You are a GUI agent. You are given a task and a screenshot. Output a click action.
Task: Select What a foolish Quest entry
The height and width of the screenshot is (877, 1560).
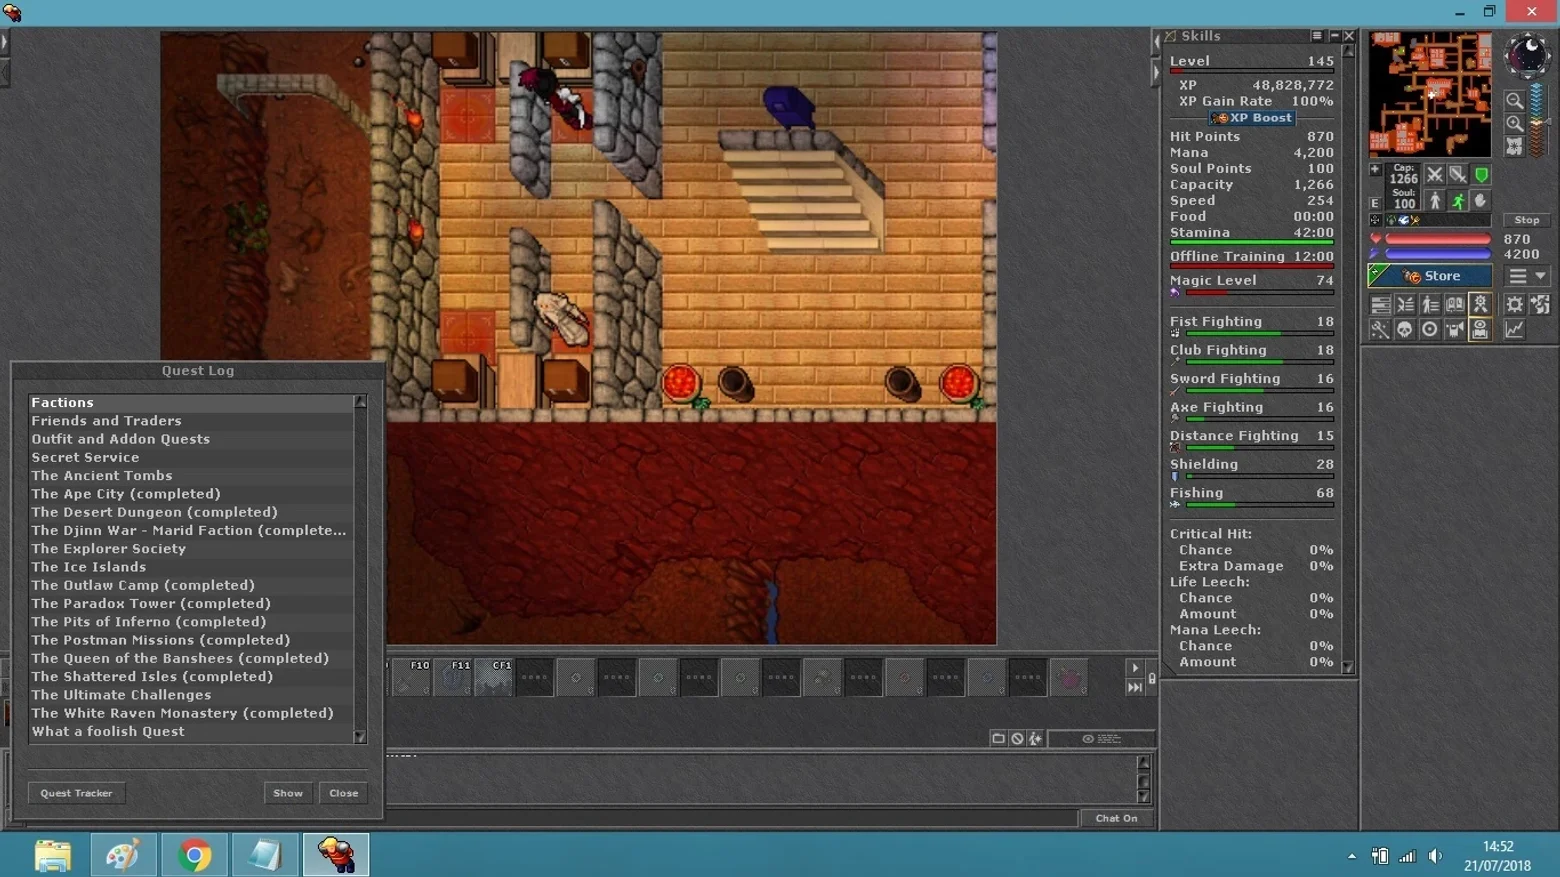pyautogui.click(x=191, y=732)
